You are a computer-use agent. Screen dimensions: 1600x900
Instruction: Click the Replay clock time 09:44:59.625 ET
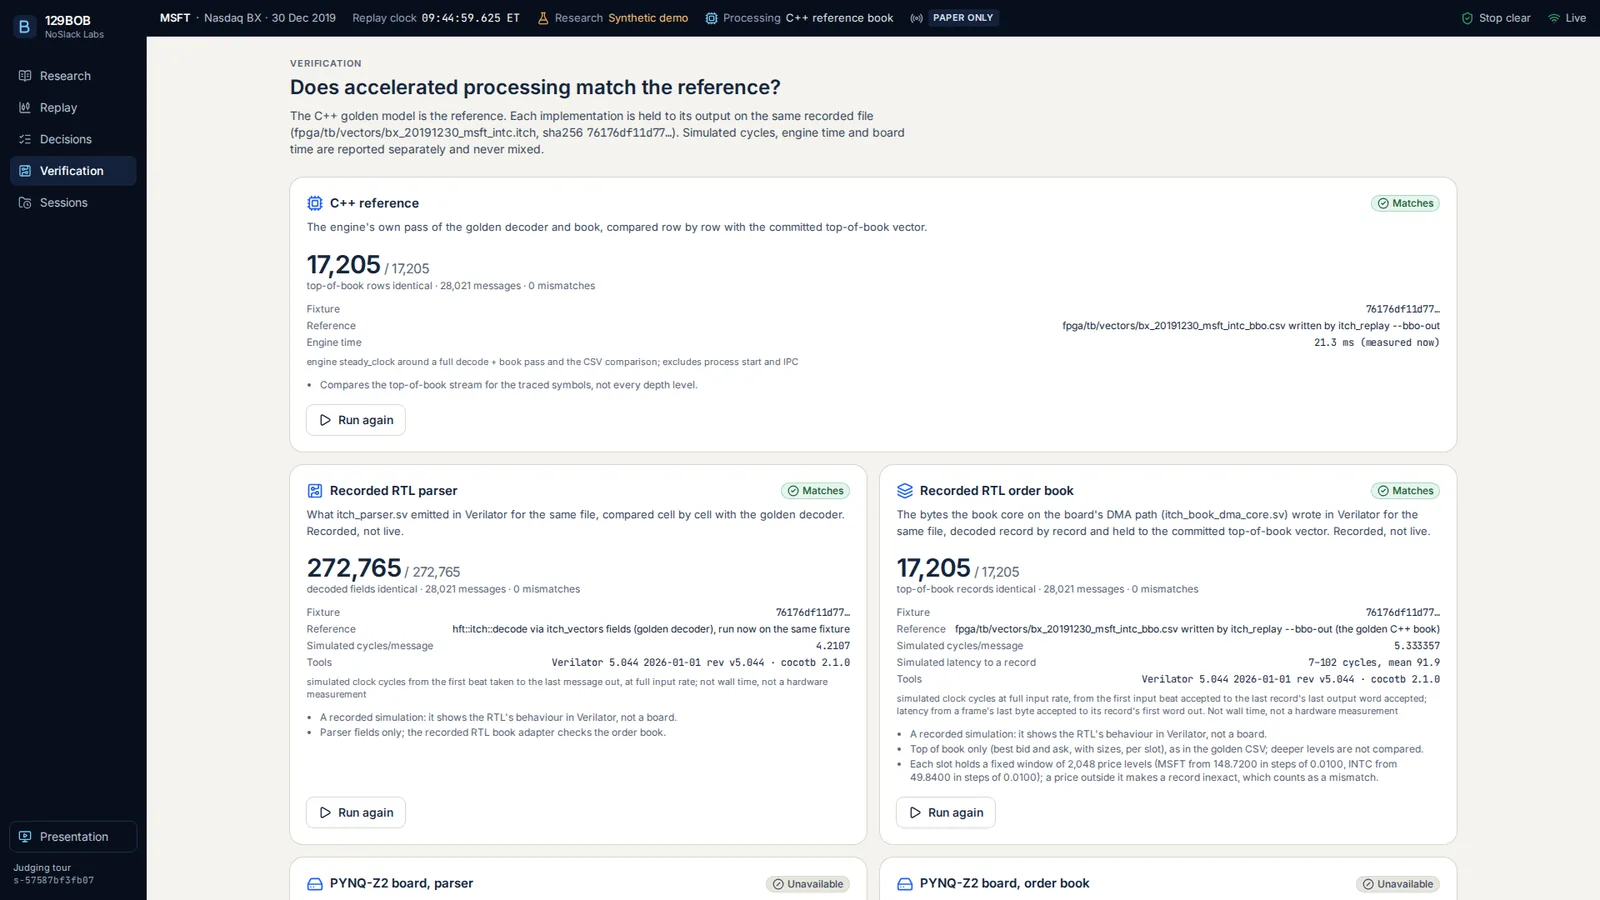click(x=470, y=18)
